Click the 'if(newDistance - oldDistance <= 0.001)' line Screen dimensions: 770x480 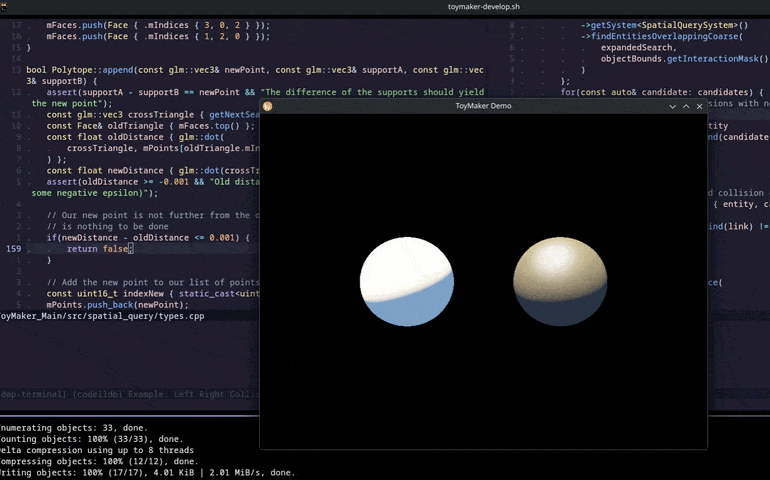click(148, 238)
